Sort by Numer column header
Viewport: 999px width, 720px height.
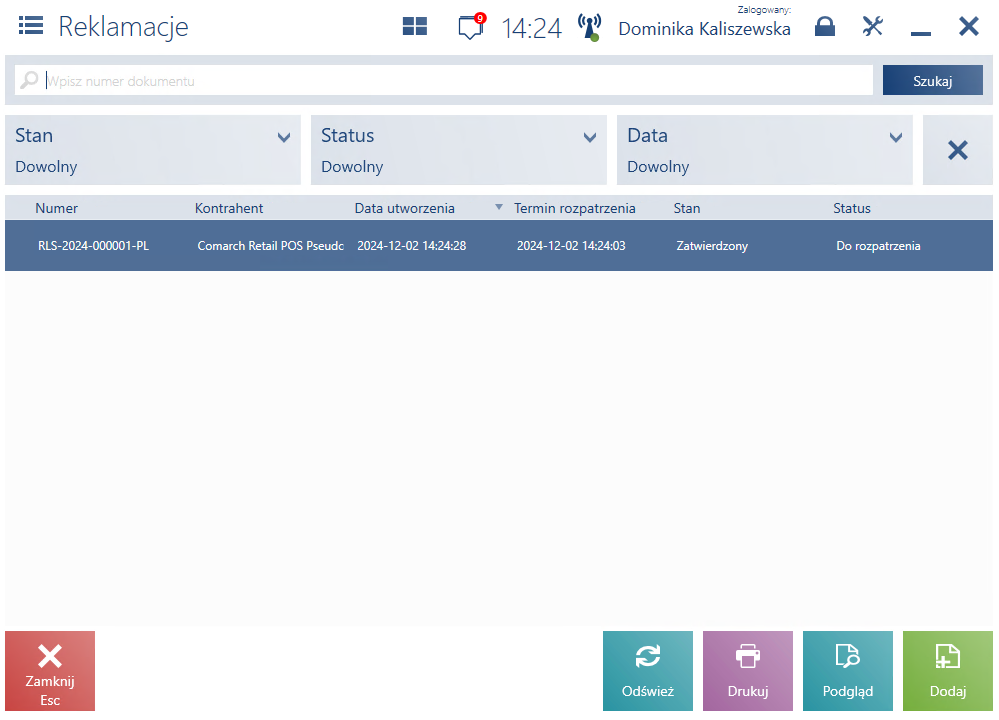pos(57,208)
